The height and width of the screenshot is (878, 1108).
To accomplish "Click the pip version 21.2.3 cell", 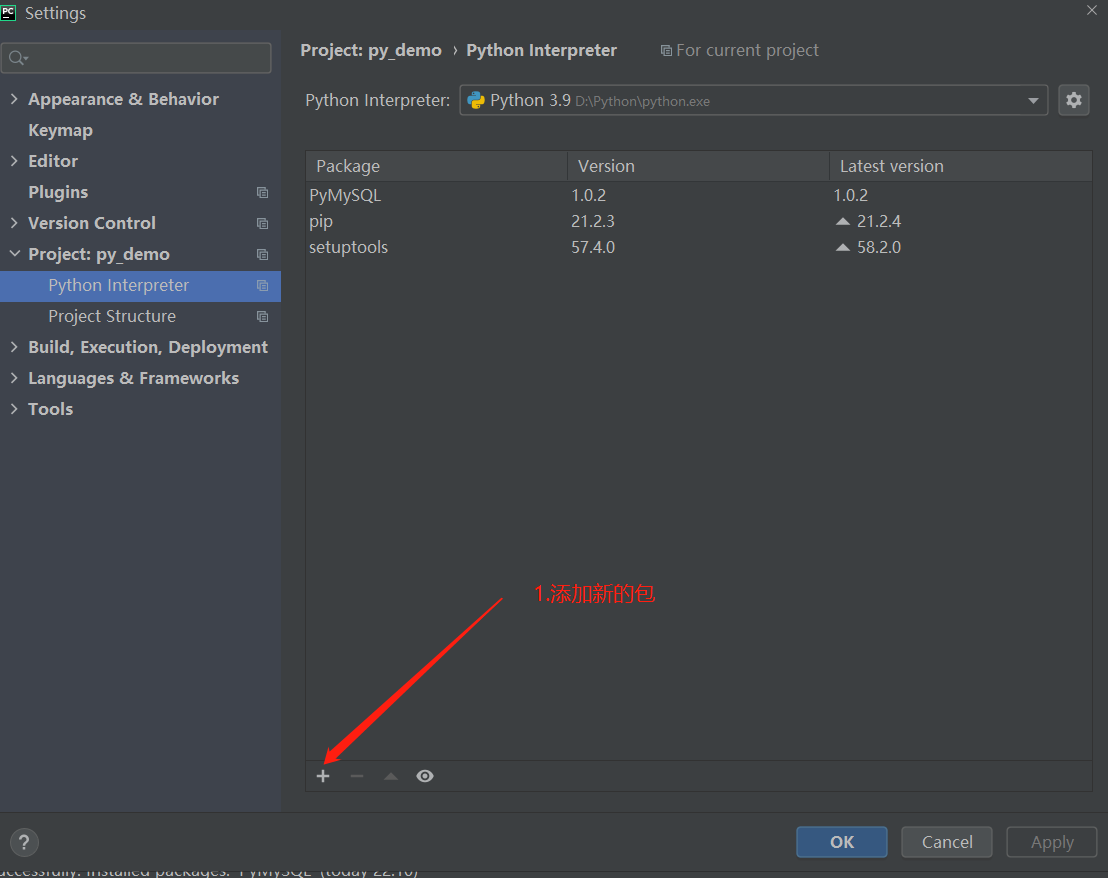I will (x=593, y=221).
